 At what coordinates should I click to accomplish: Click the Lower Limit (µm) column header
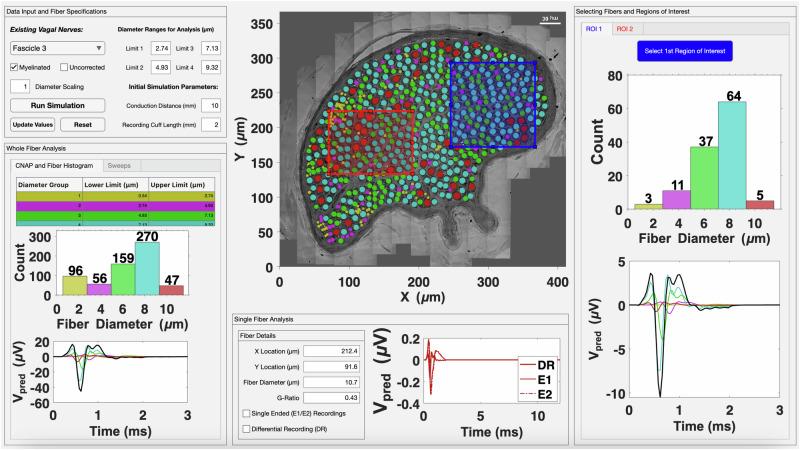(x=116, y=185)
